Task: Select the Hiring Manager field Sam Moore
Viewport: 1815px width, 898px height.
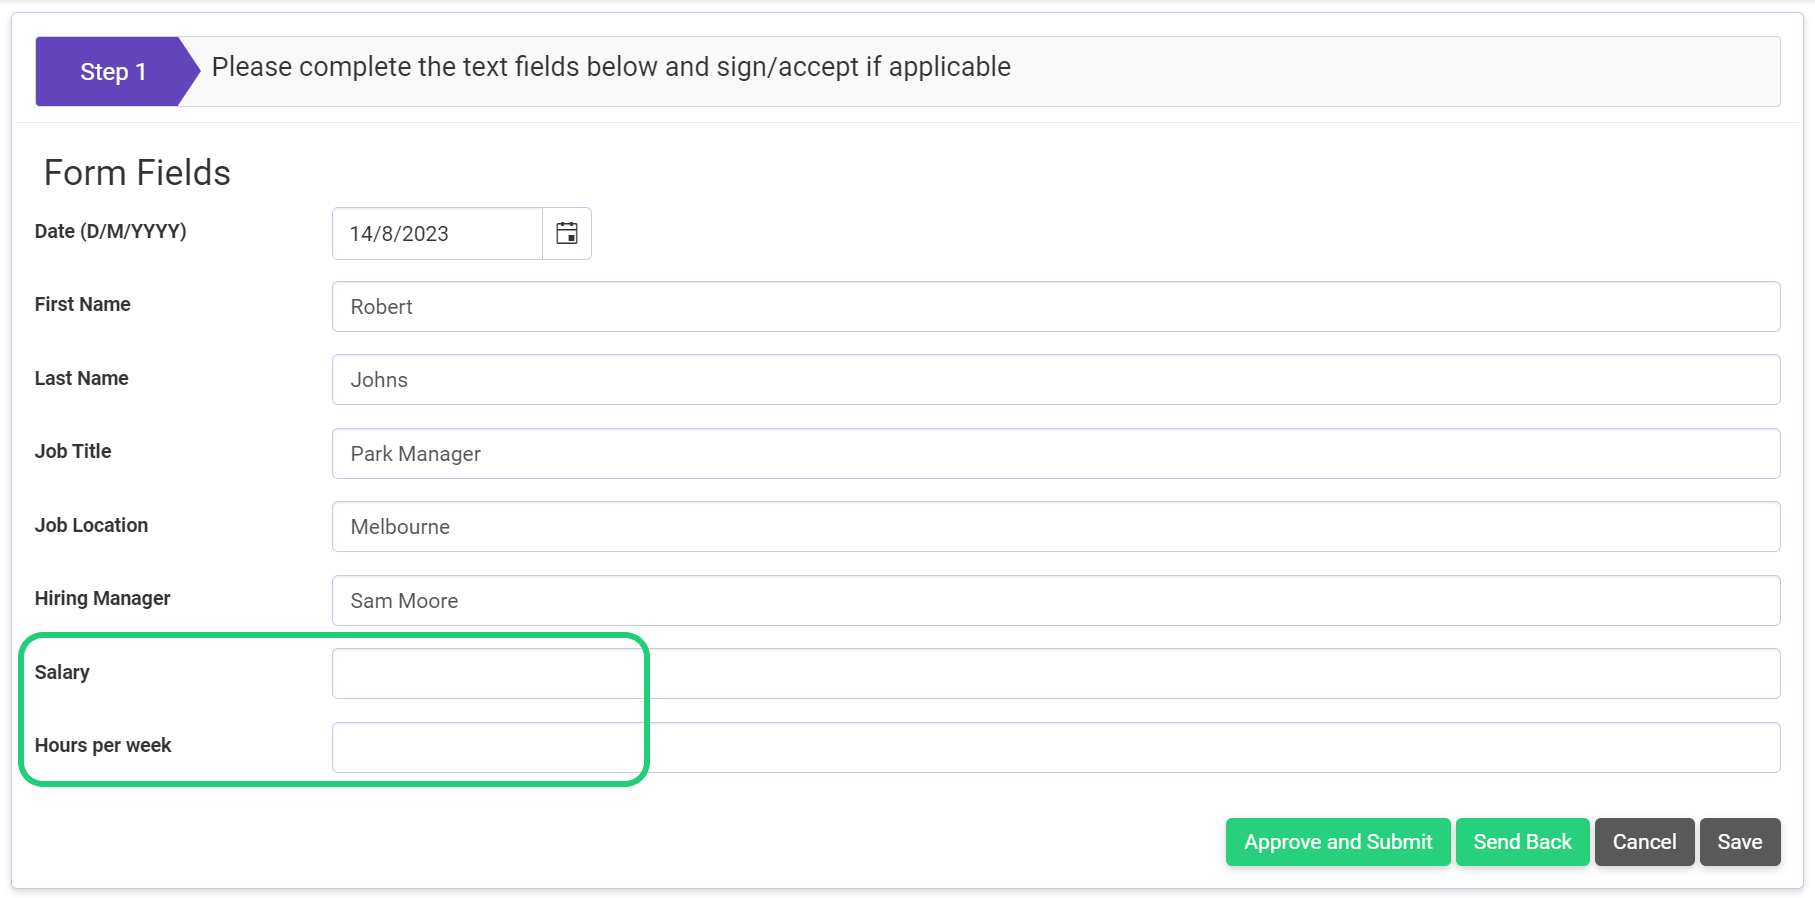Action: 1056,600
